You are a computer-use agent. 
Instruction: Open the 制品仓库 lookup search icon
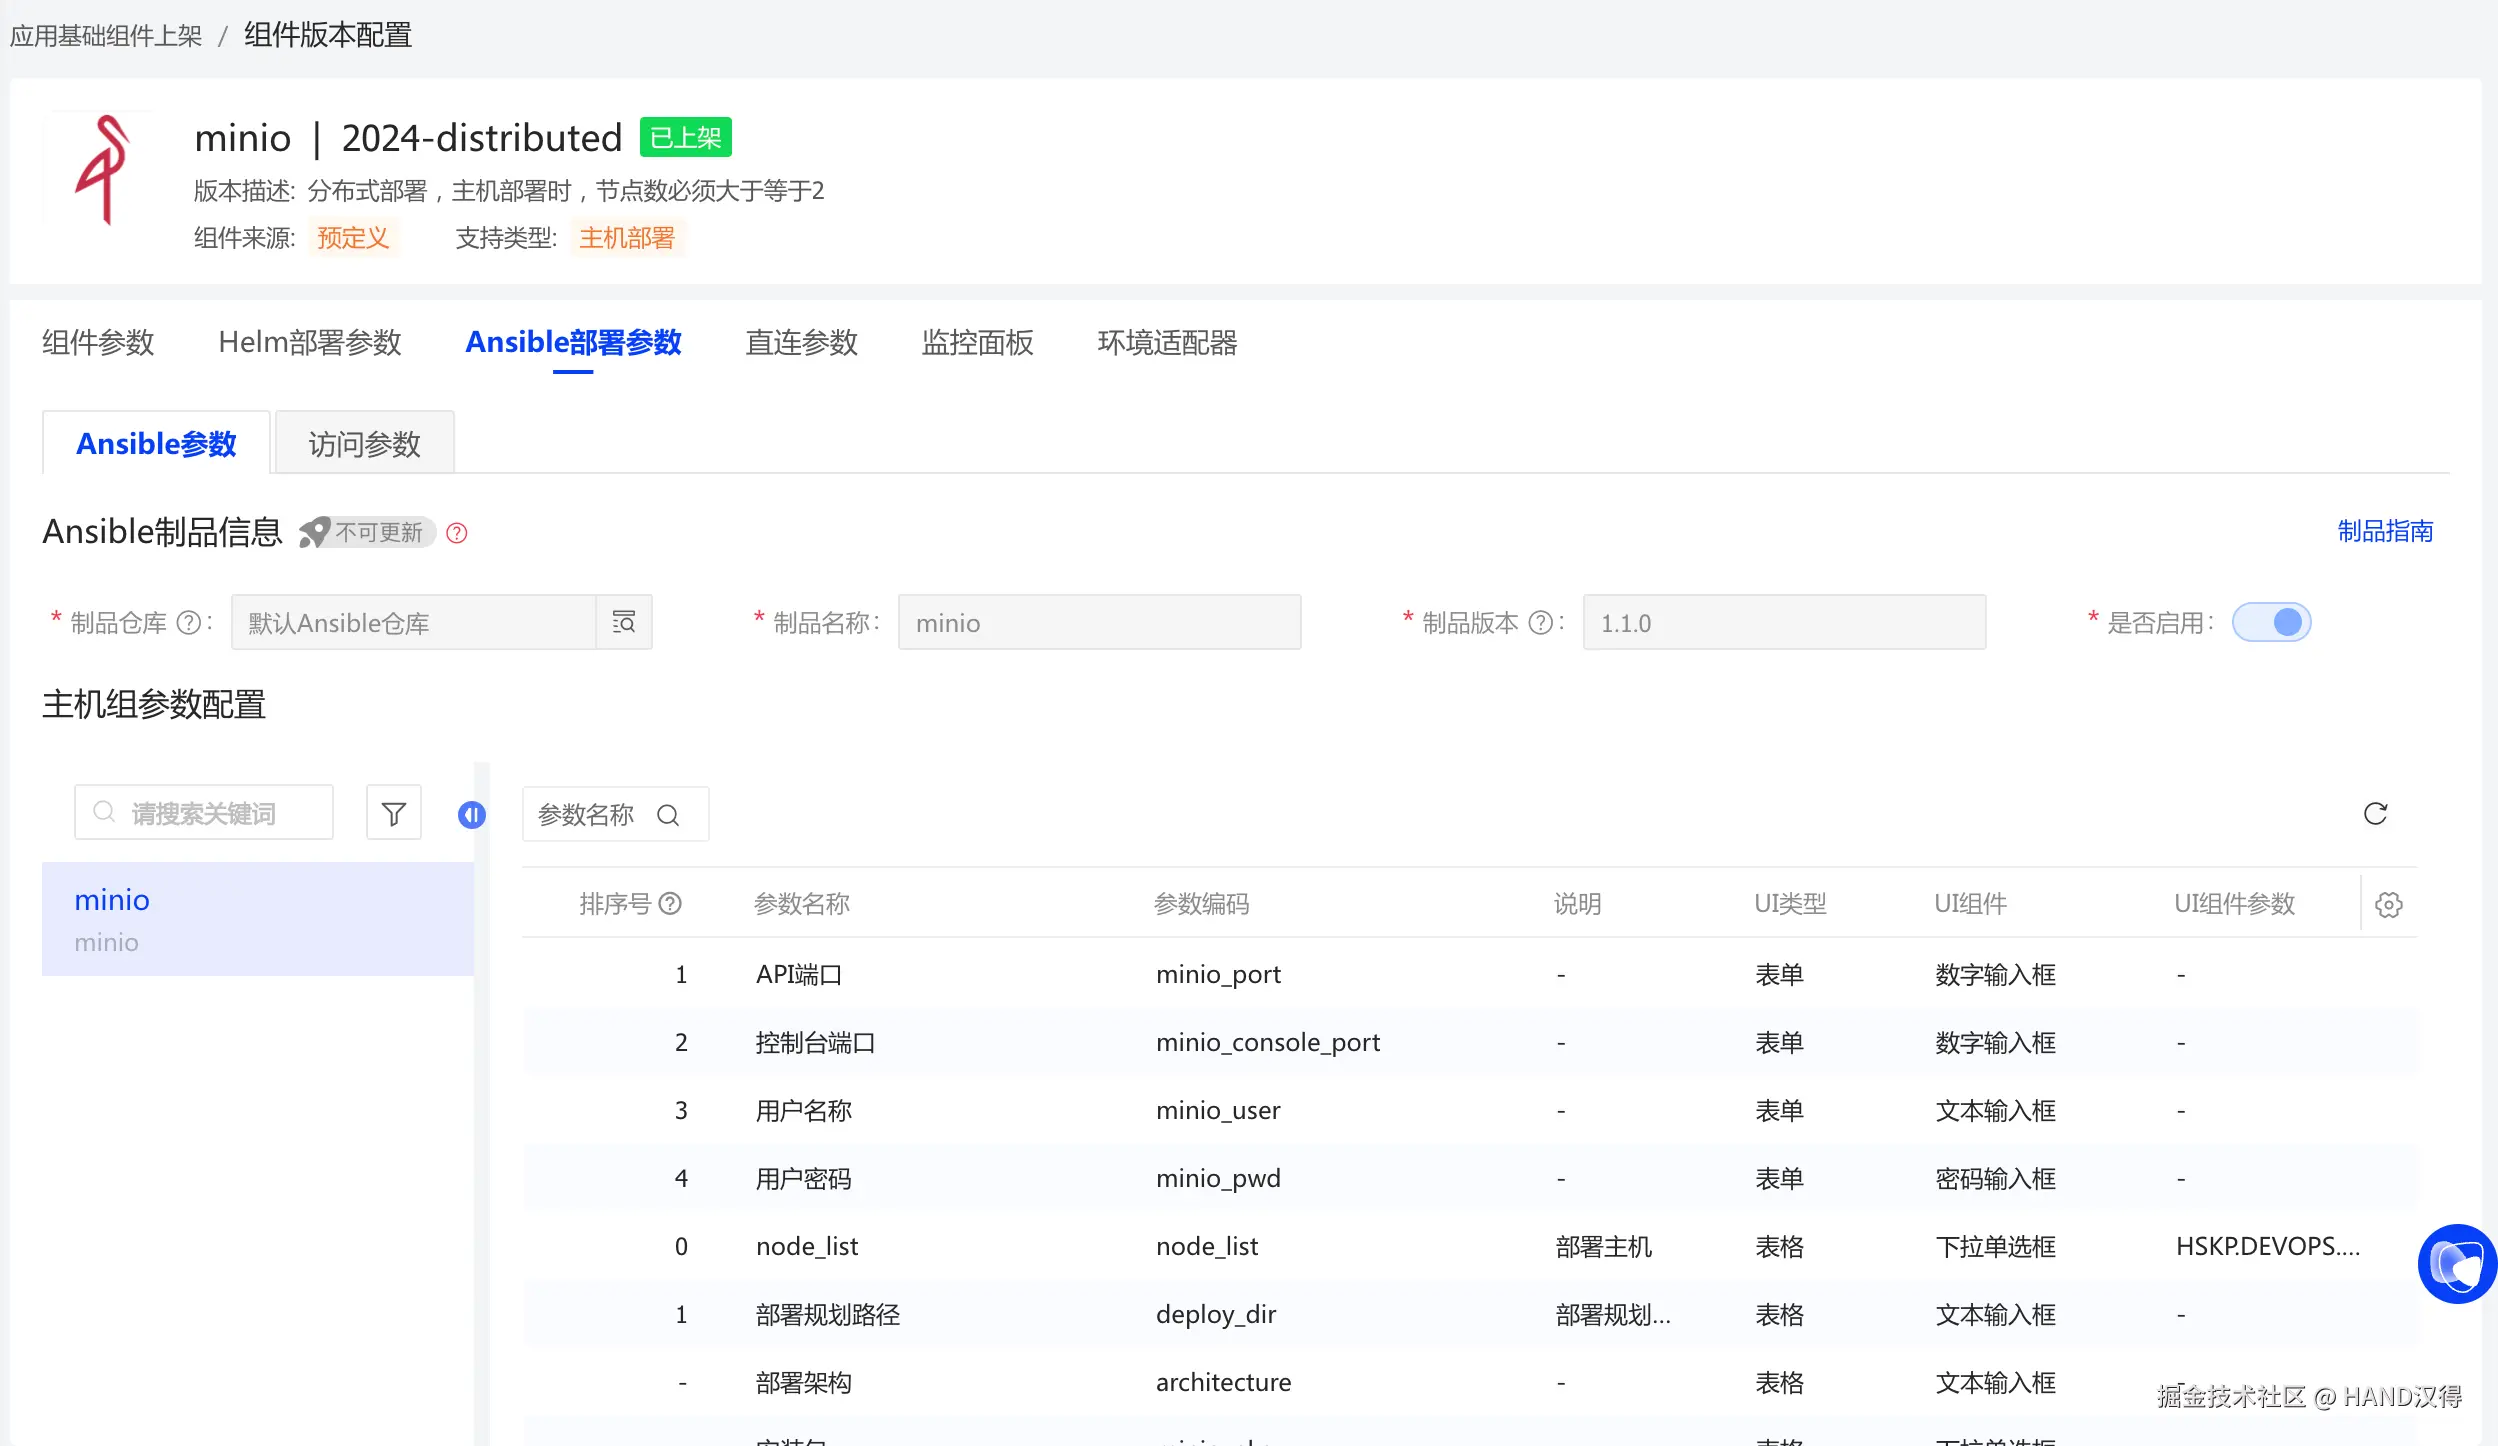coord(624,623)
